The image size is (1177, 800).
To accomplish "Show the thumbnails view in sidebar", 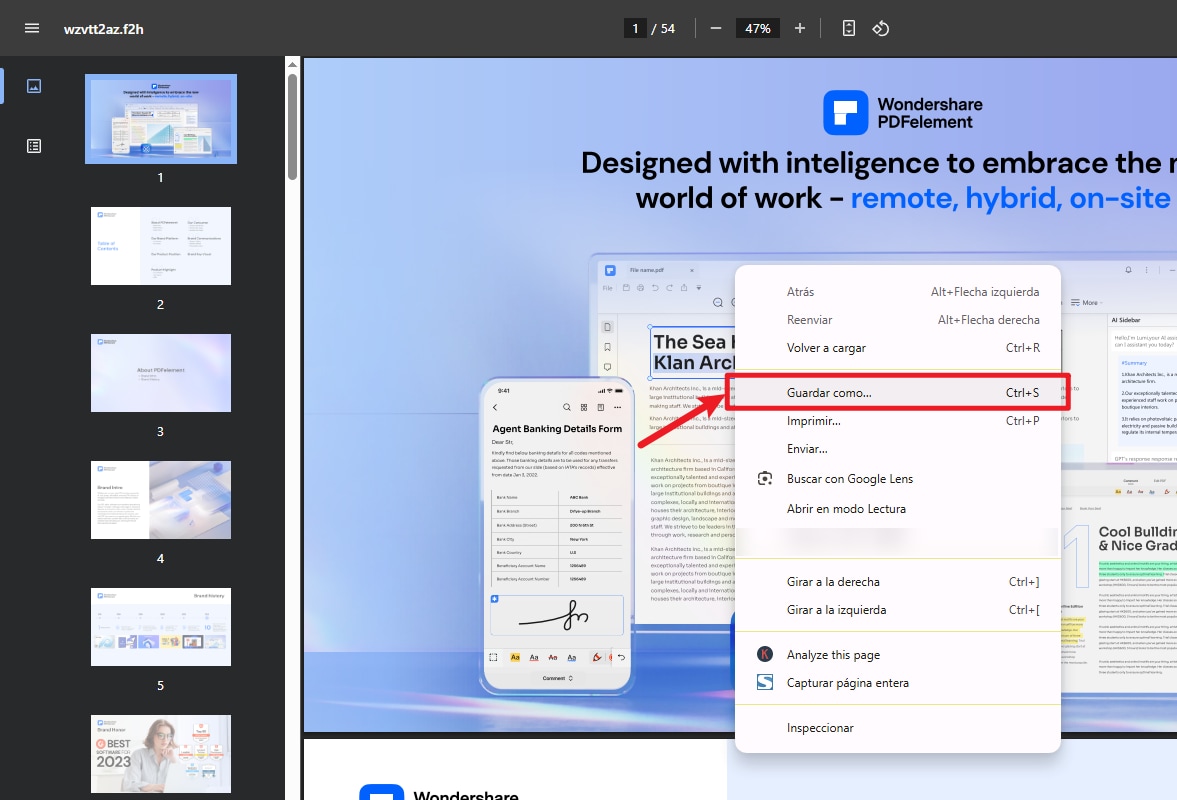I will pyautogui.click(x=34, y=86).
